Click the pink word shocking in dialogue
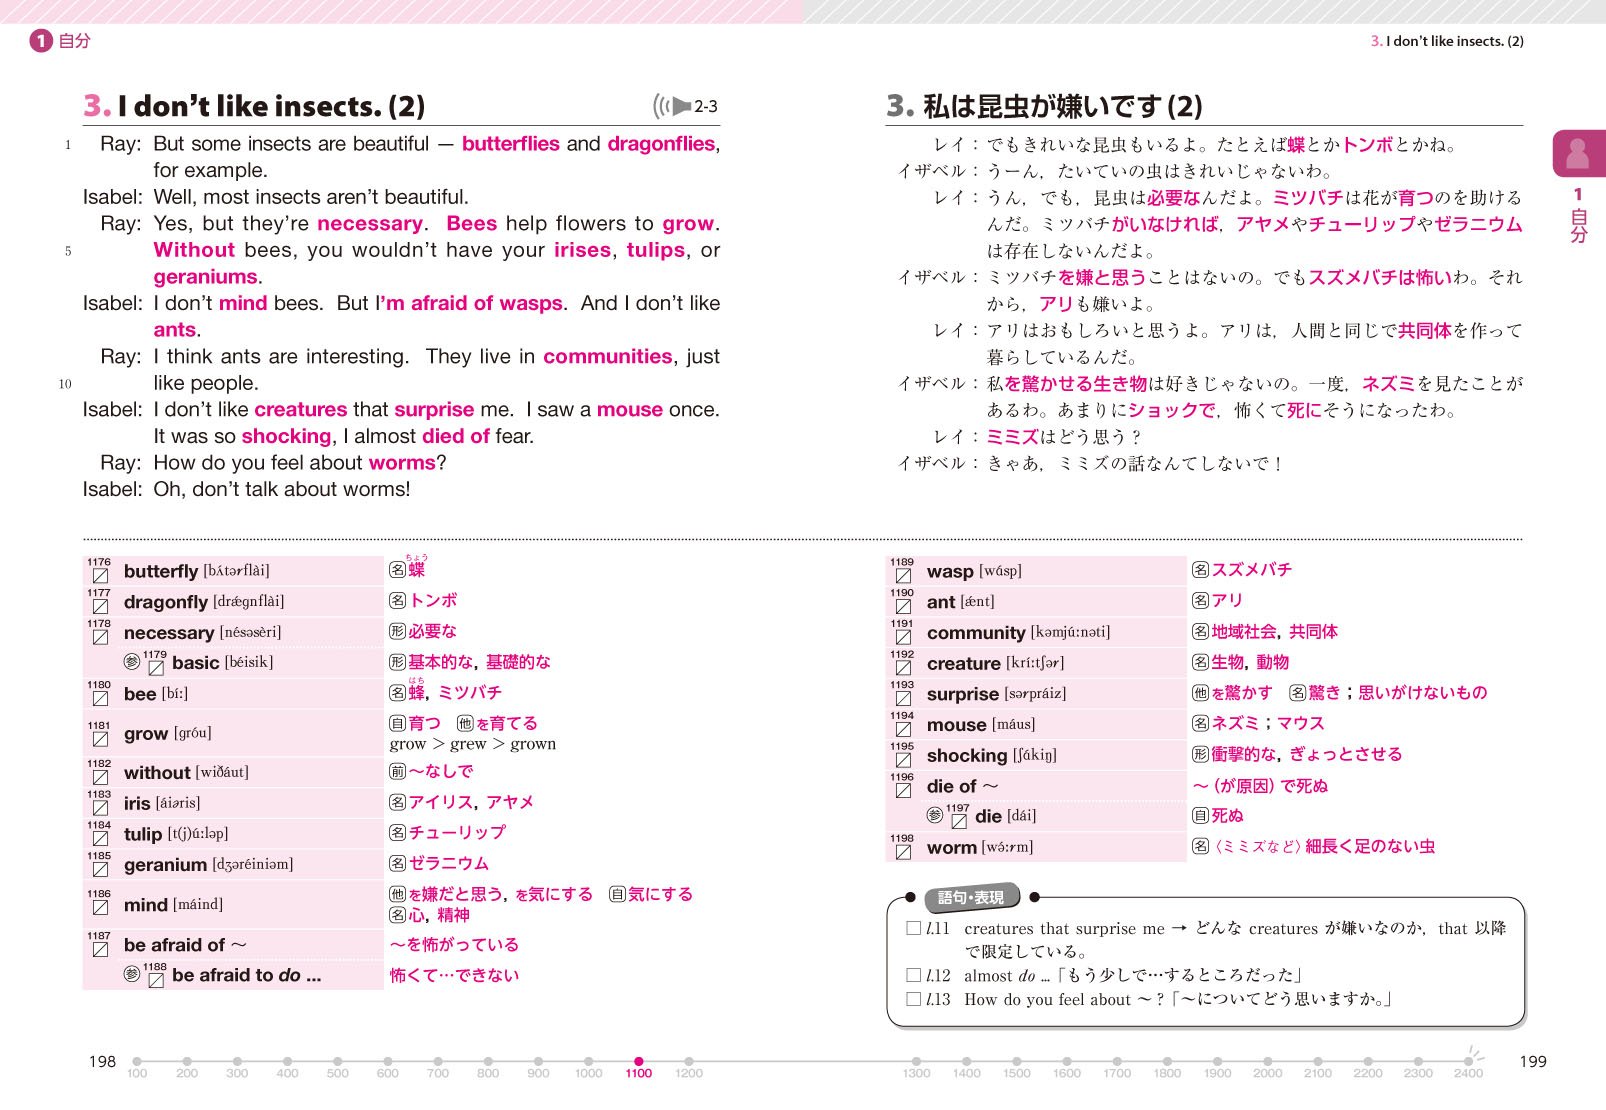 point(286,437)
